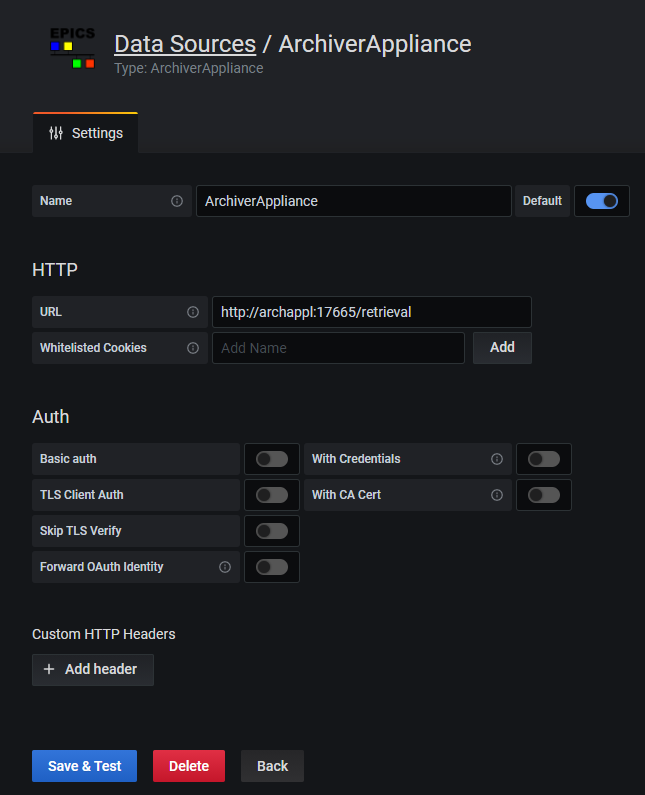Open the Settings tab

click(86, 133)
